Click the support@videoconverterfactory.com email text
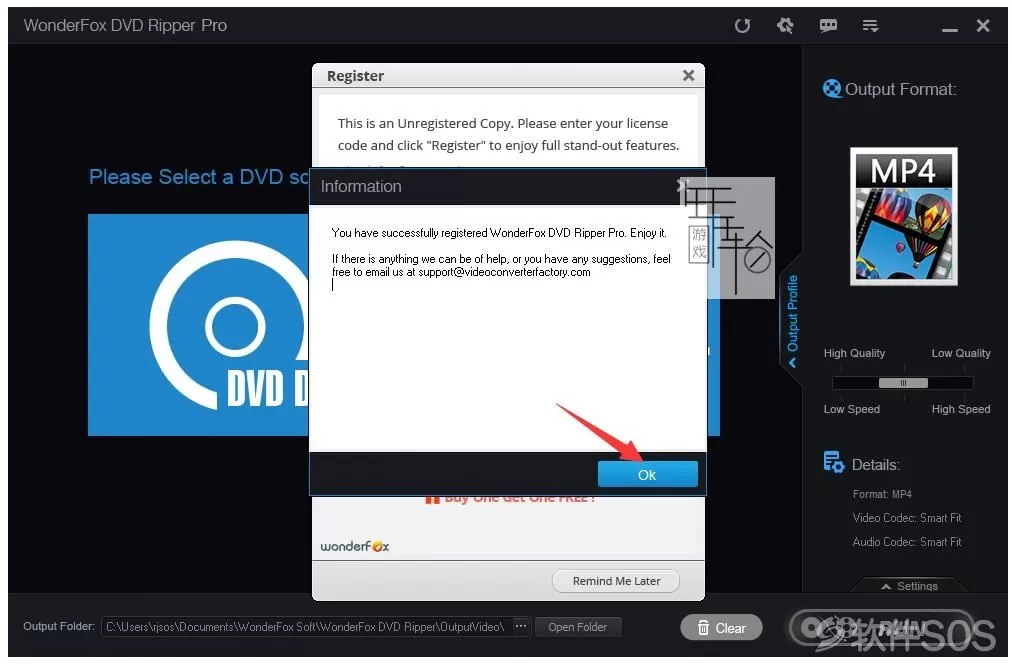The width and height of the screenshot is (1012, 664). (504, 272)
